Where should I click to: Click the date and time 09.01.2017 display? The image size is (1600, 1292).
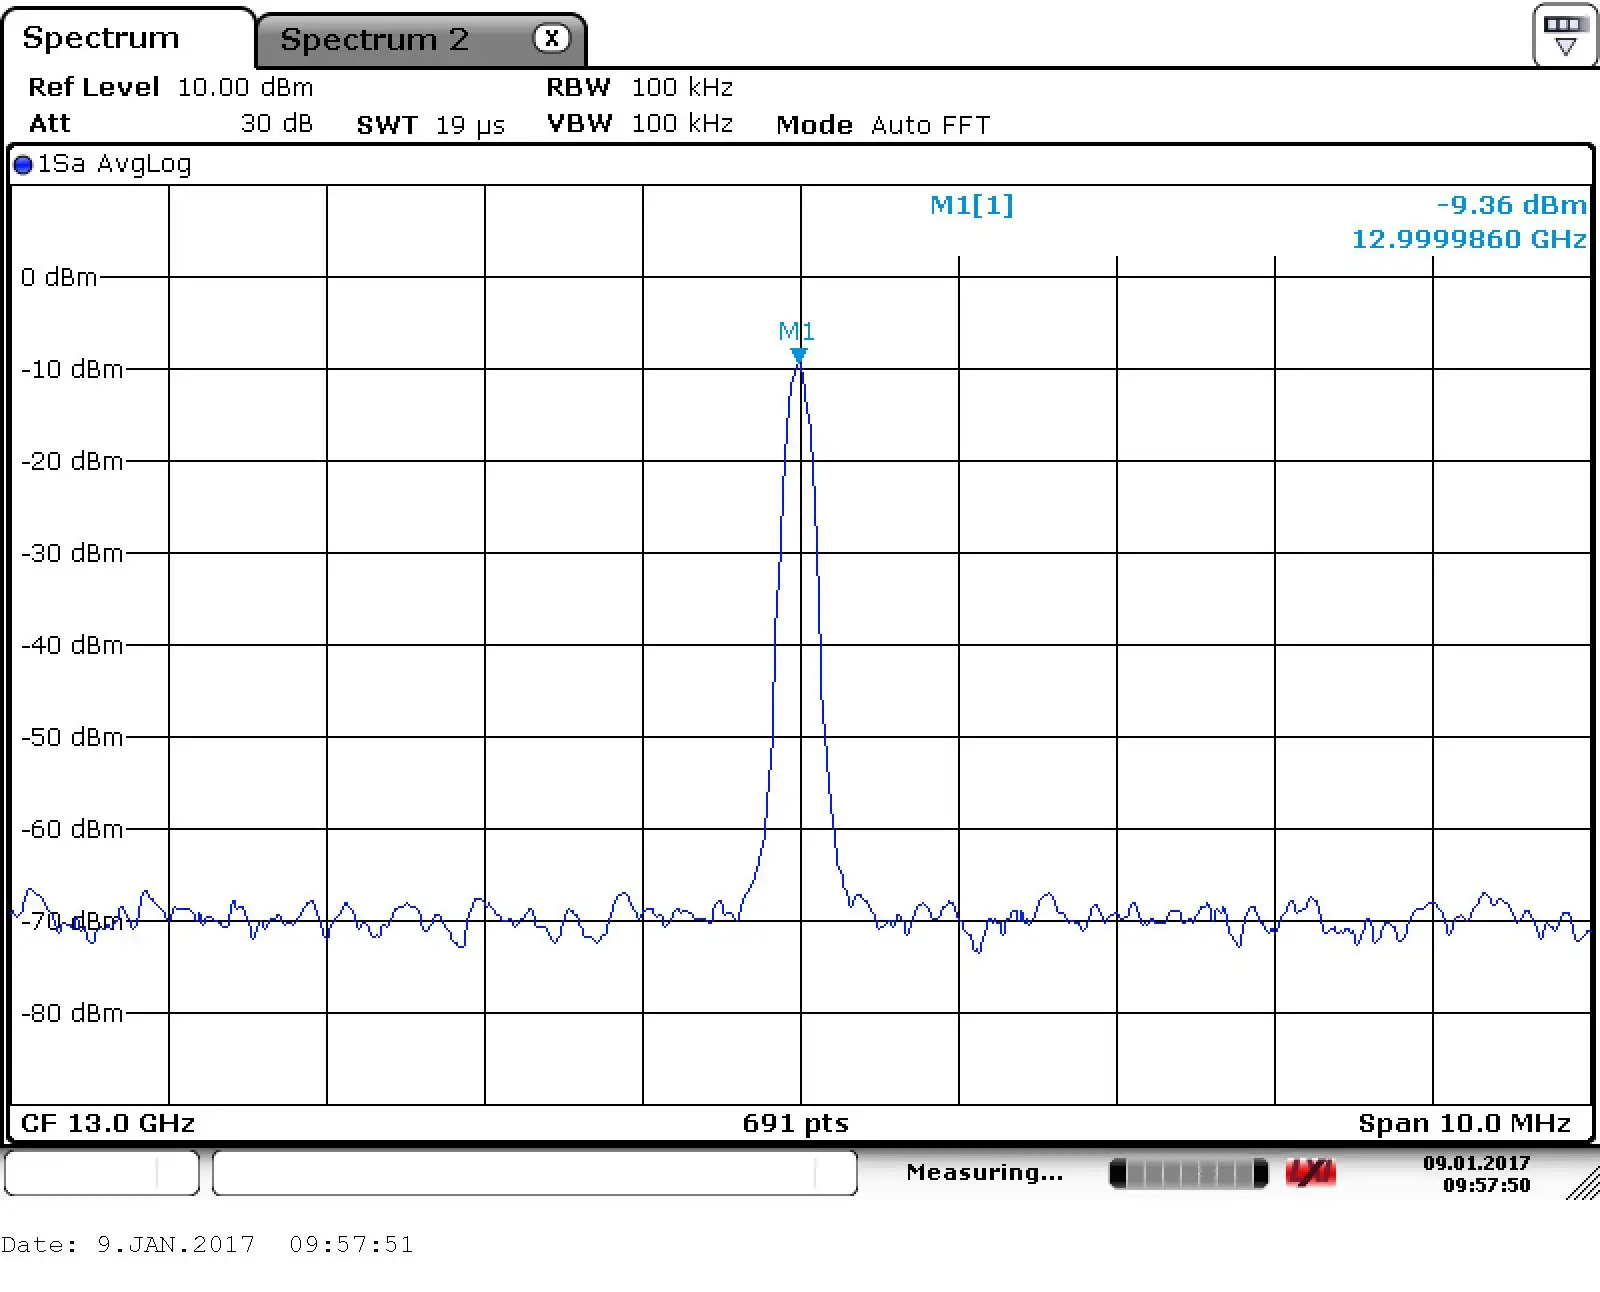click(1476, 1174)
